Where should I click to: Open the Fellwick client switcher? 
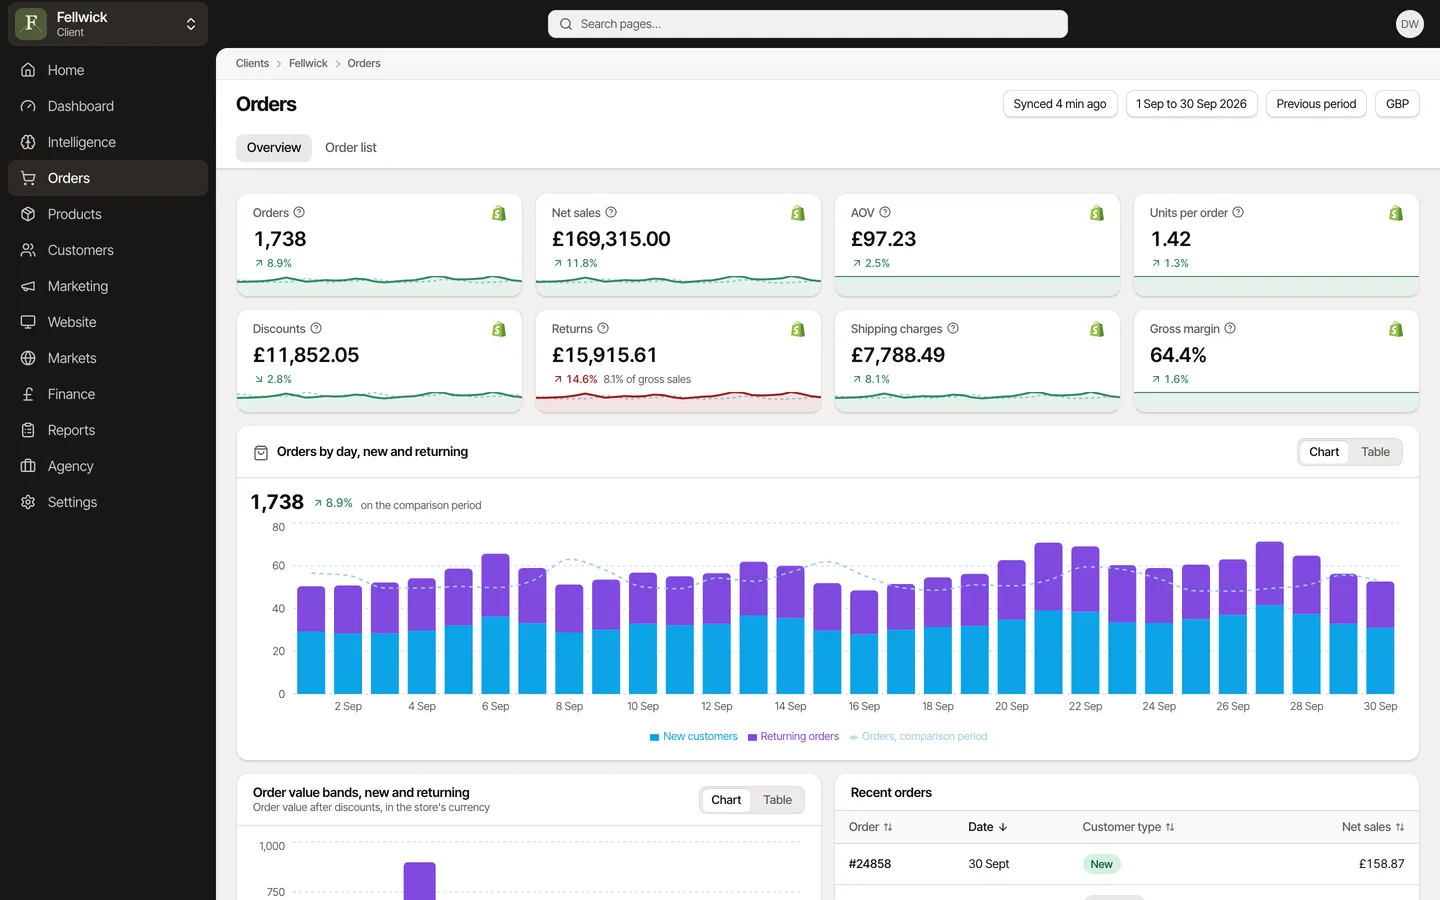coord(108,24)
